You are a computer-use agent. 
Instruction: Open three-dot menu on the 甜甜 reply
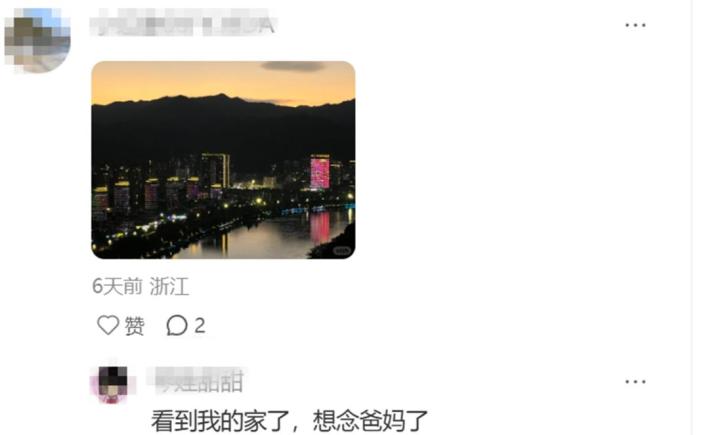tap(635, 382)
